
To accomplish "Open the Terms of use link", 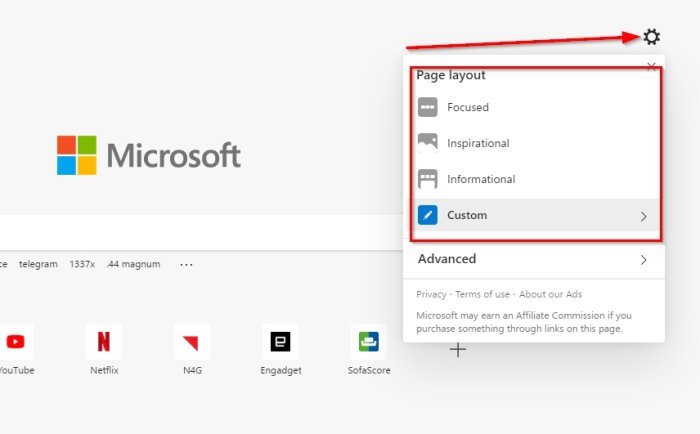I will (x=483, y=294).
